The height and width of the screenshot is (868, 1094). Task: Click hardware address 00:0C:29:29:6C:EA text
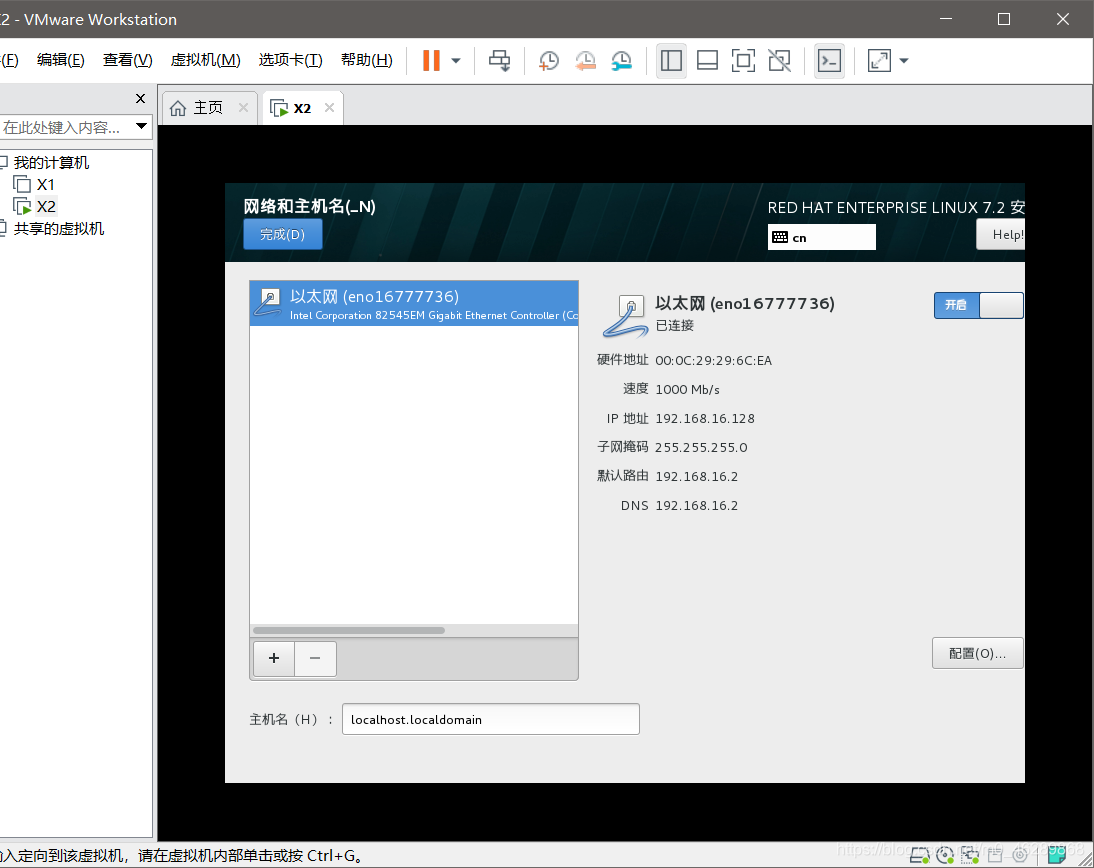(713, 361)
